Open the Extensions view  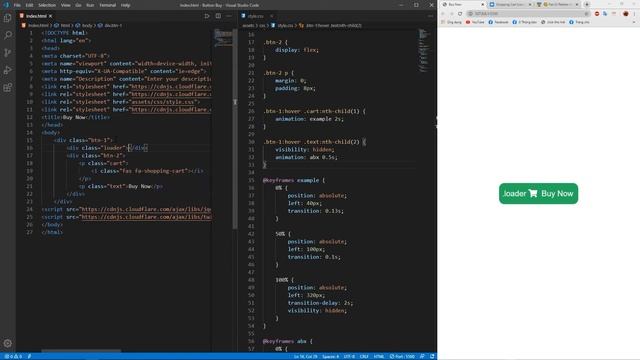click(8, 88)
